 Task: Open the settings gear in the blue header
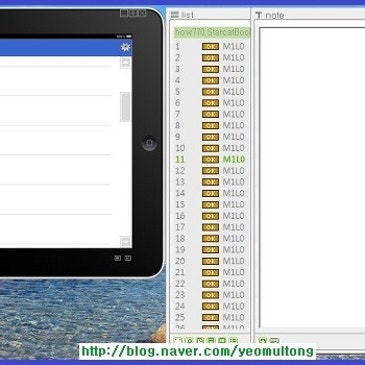[x=125, y=47]
